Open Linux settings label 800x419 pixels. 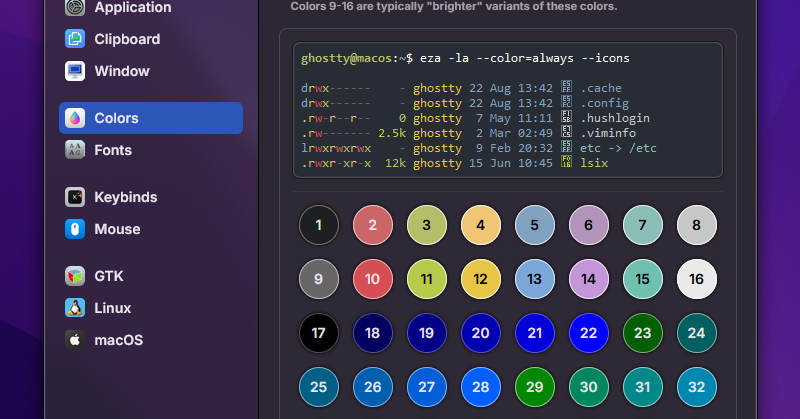pyautogui.click(x=112, y=308)
